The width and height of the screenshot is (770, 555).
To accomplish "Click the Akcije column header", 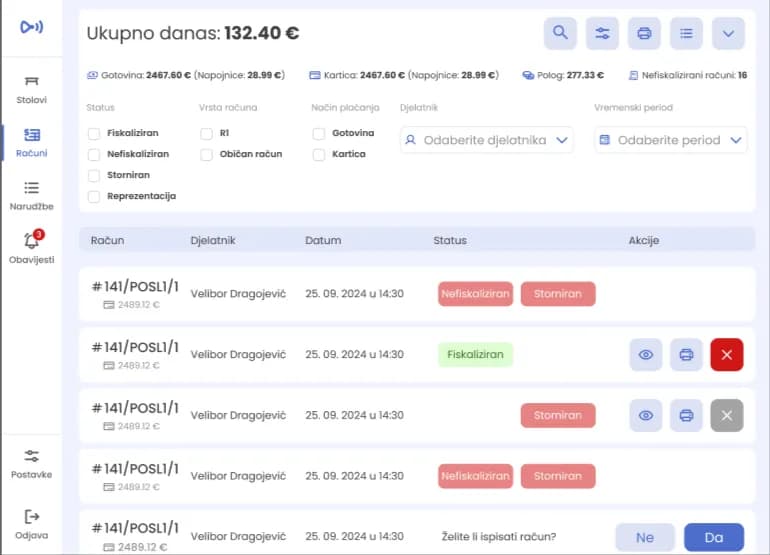I will [644, 240].
